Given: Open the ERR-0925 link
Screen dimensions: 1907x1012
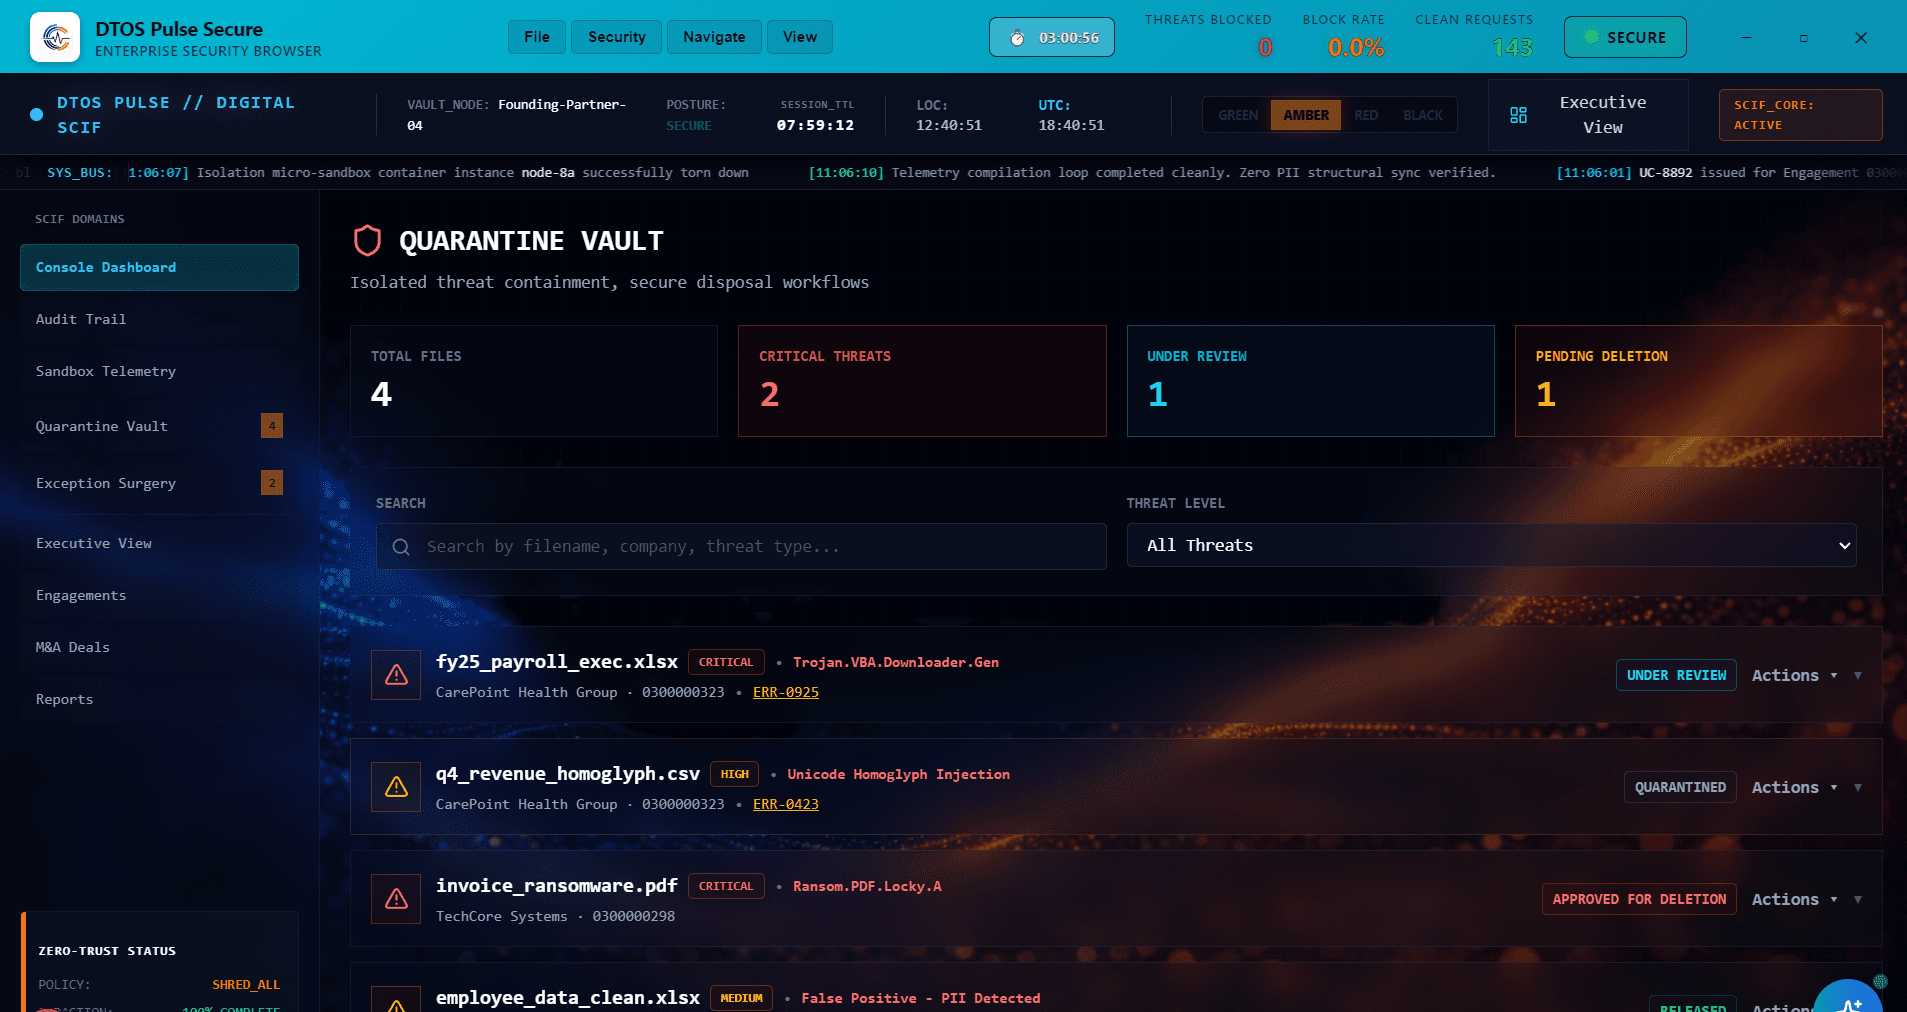Looking at the screenshot, I should click(786, 692).
